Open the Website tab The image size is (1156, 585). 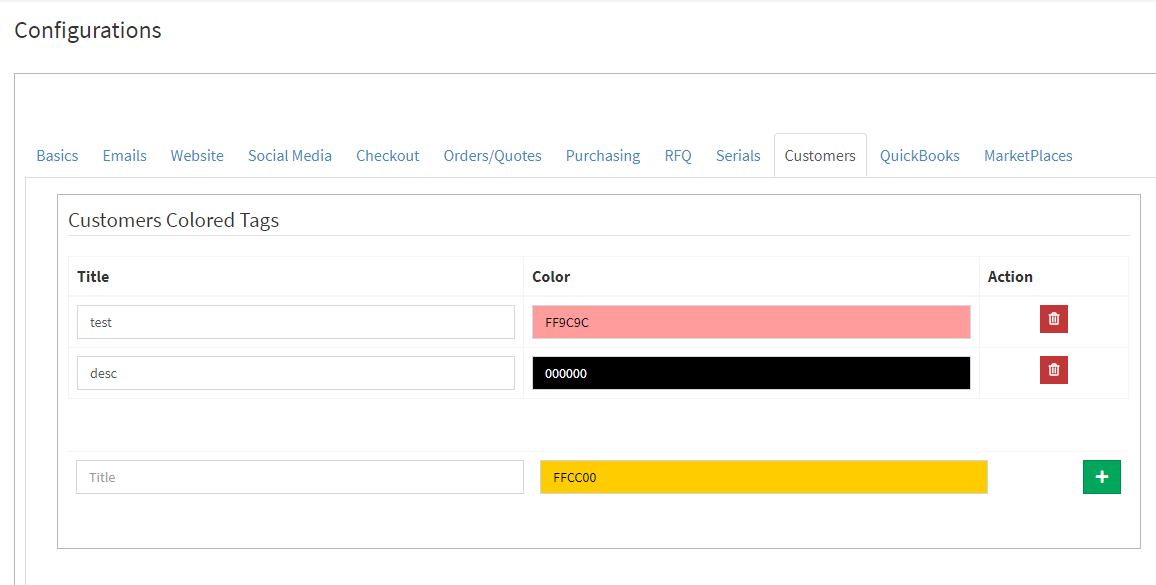(197, 156)
